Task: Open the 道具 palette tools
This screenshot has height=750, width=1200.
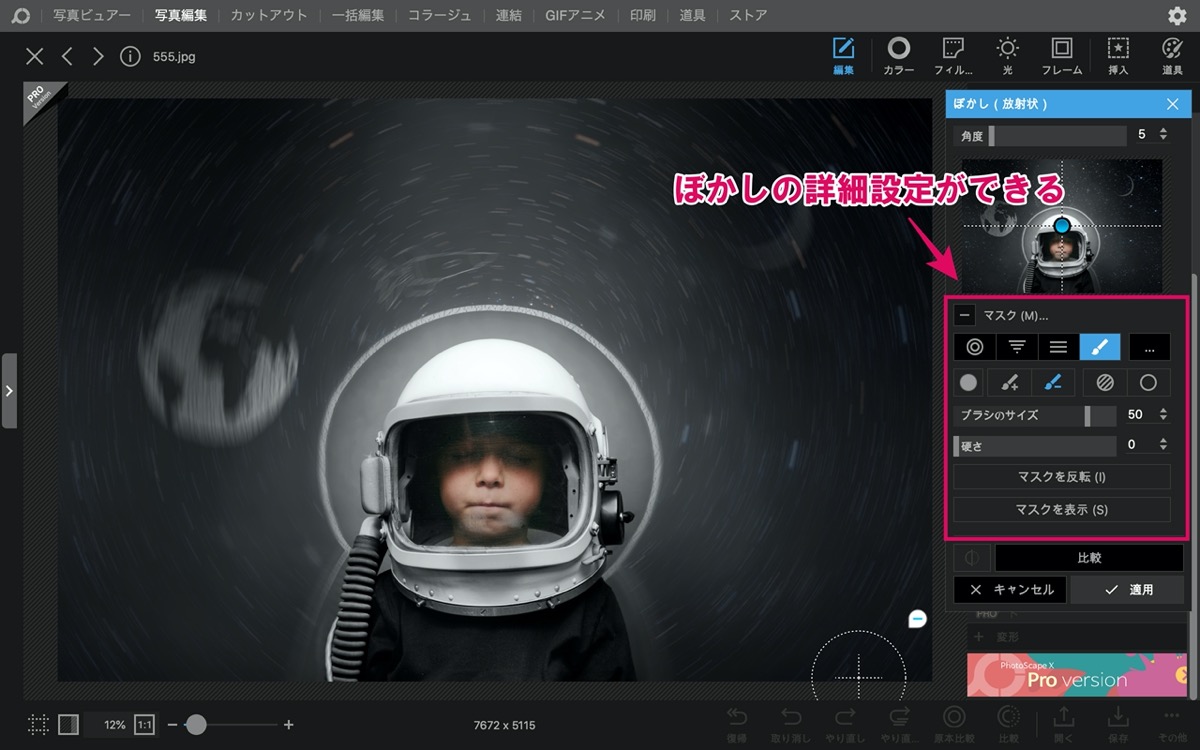Action: 1172,56
